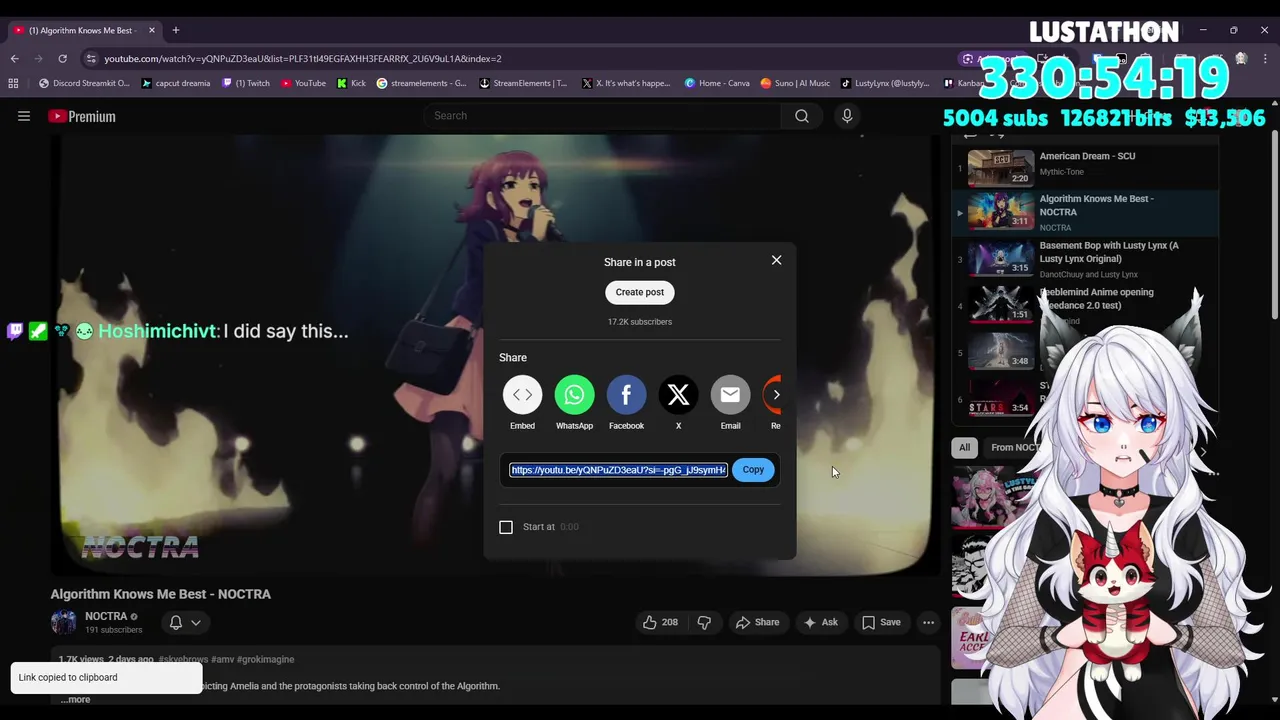Like the video thumbs up
The image size is (1280, 720).
click(x=659, y=622)
